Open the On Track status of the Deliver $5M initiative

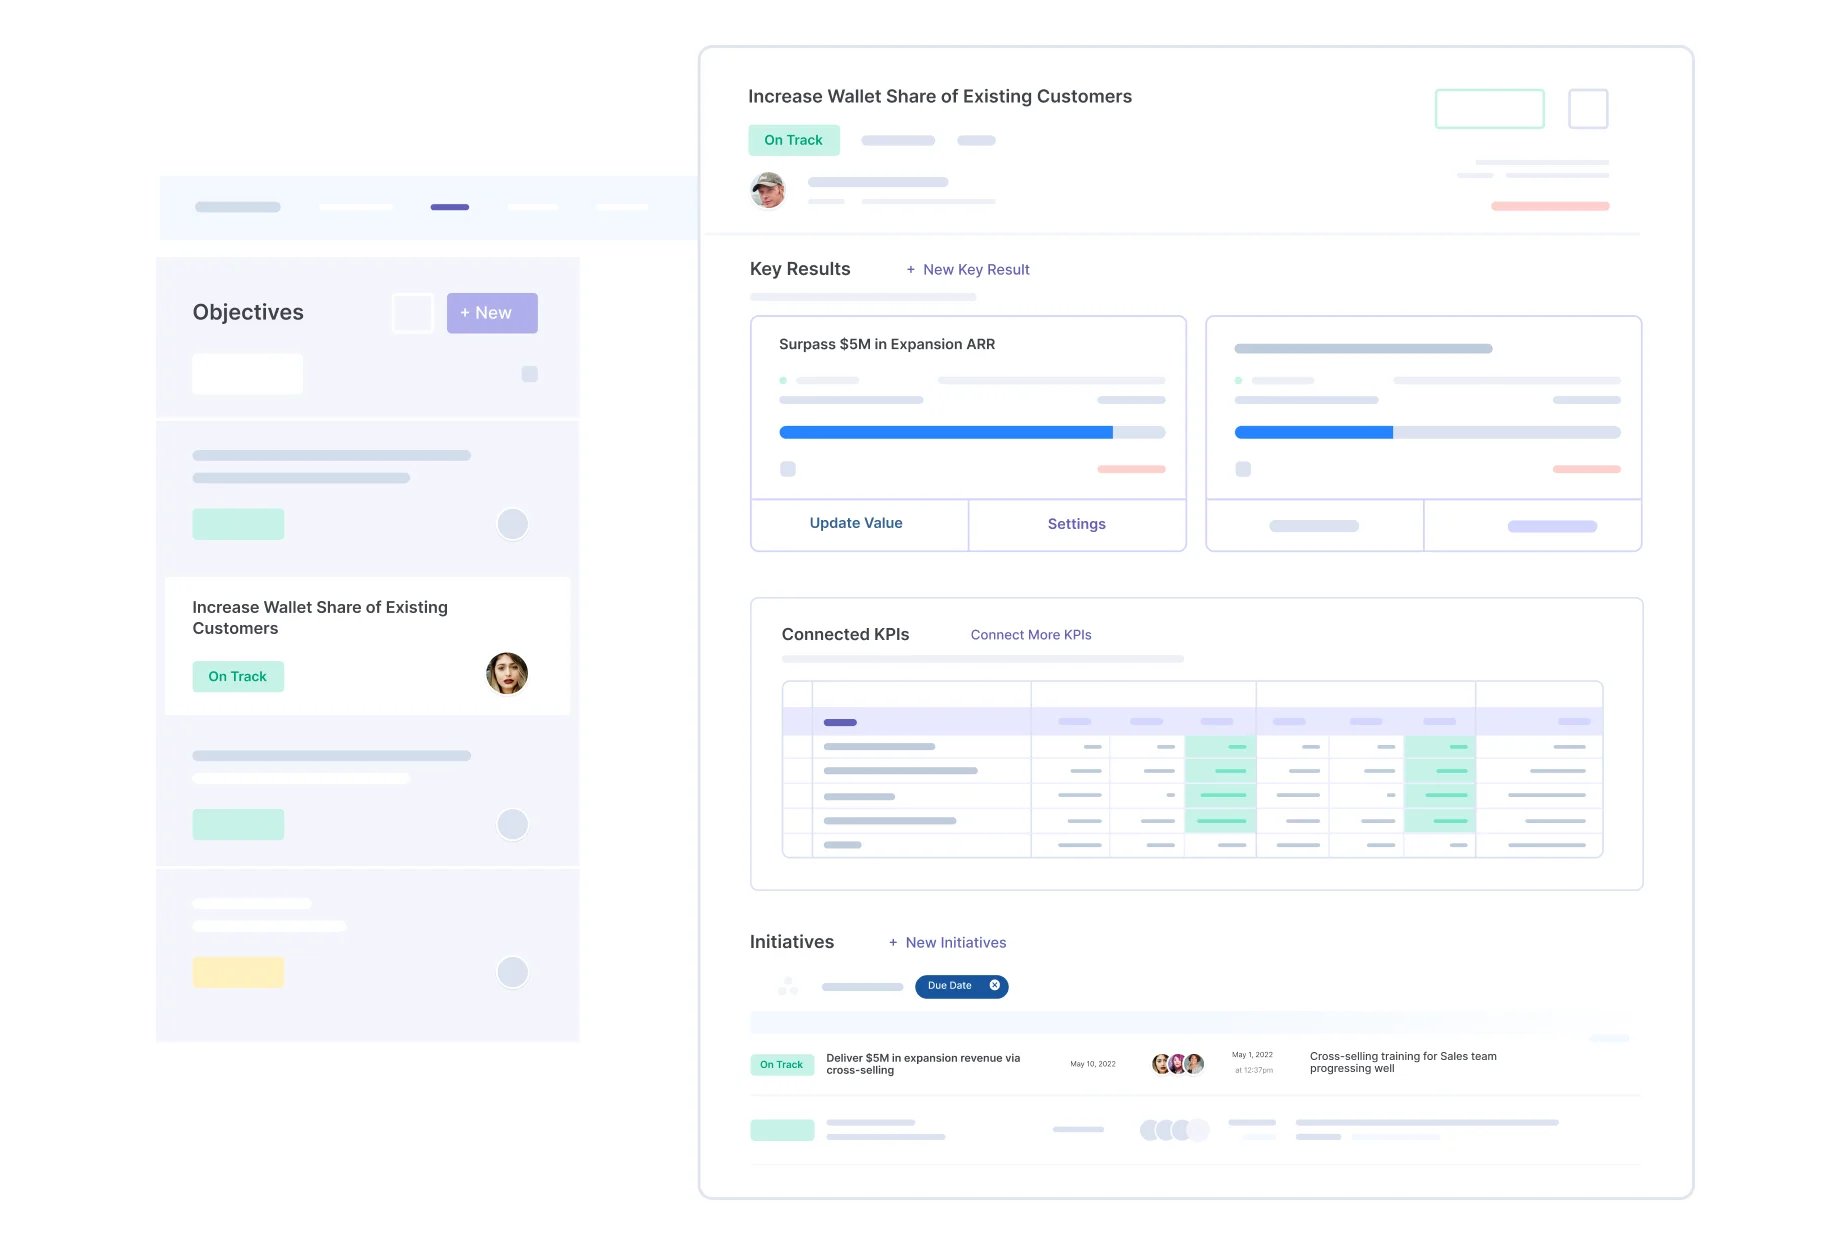(781, 1065)
